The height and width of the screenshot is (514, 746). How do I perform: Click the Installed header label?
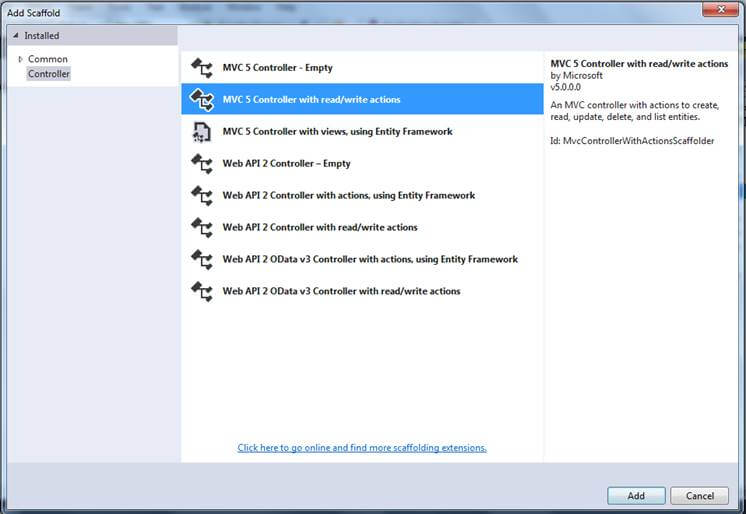tap(42, 36)
